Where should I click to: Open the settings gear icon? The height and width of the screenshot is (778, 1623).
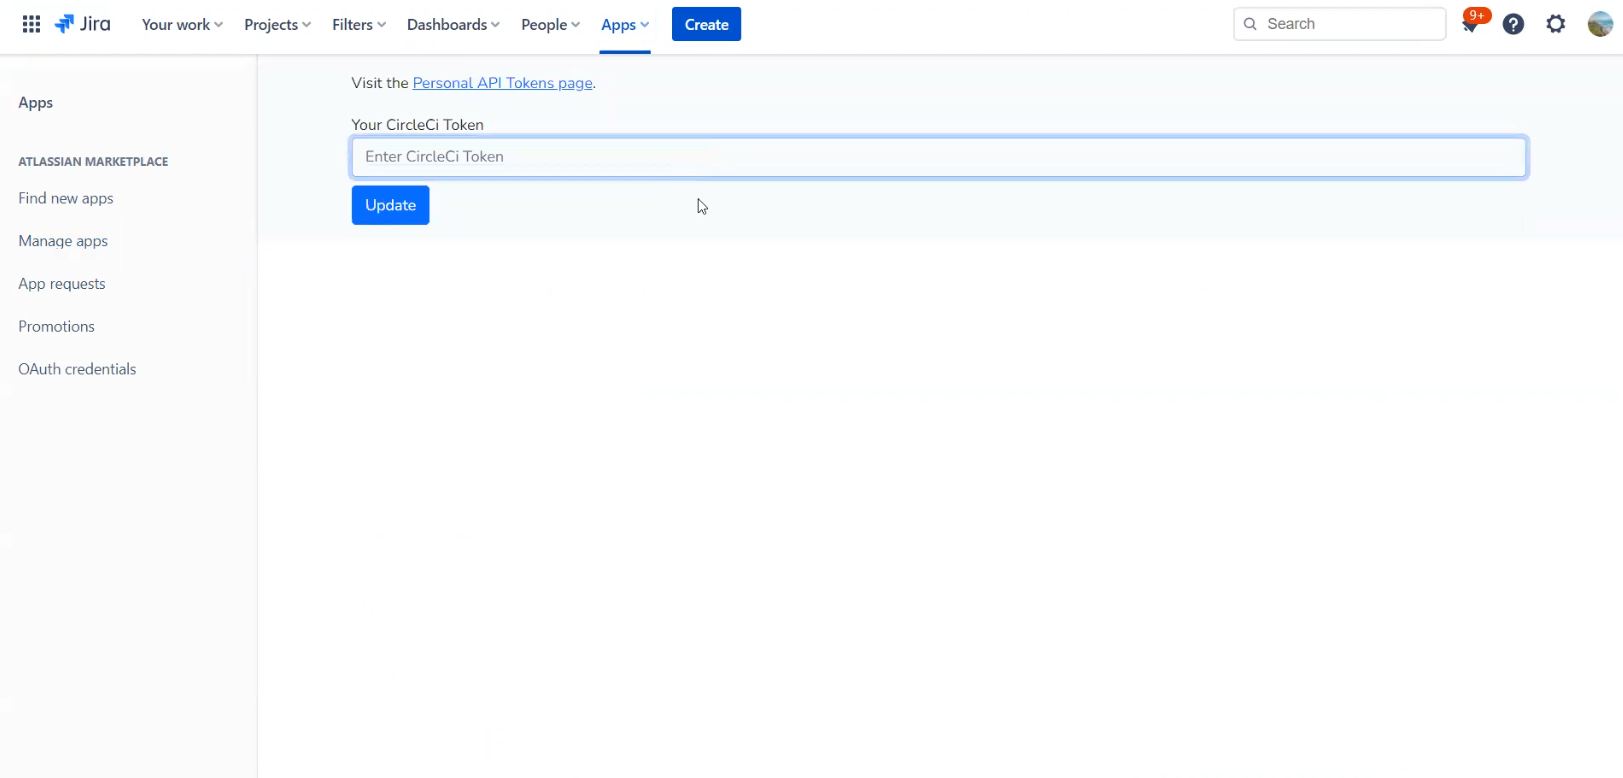tap(1556, 24)
